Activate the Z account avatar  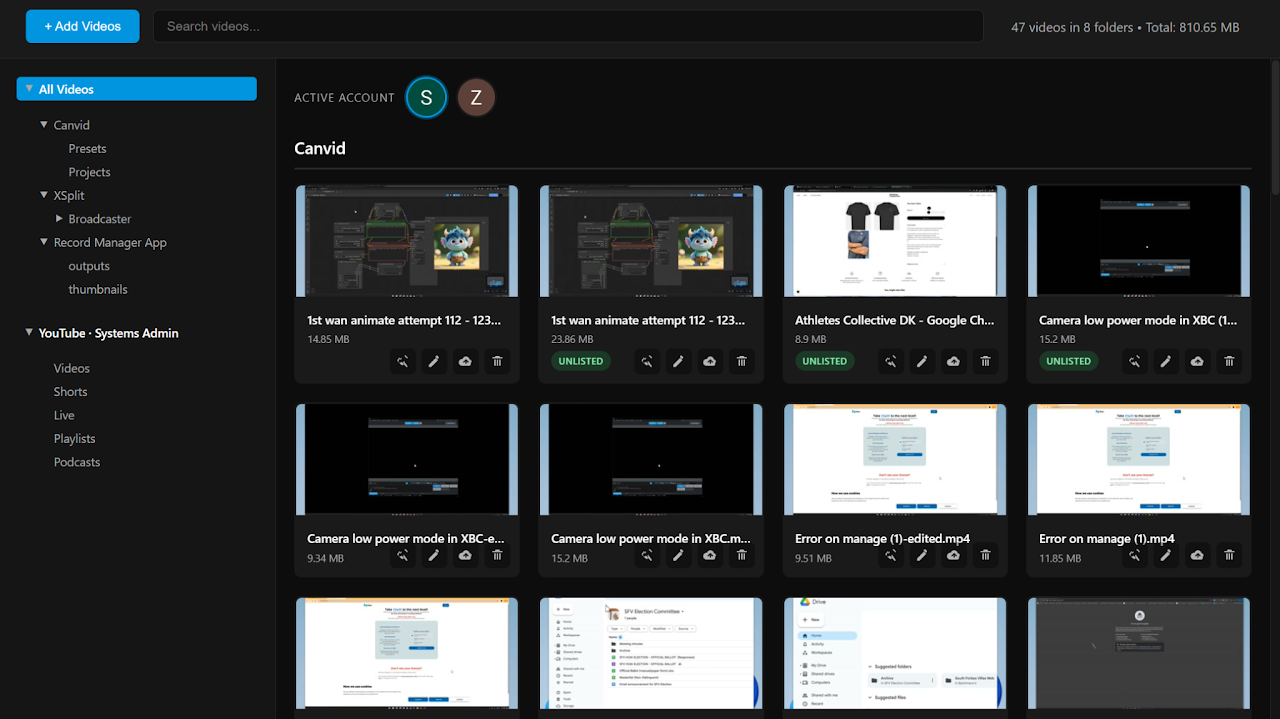point(476,97)
